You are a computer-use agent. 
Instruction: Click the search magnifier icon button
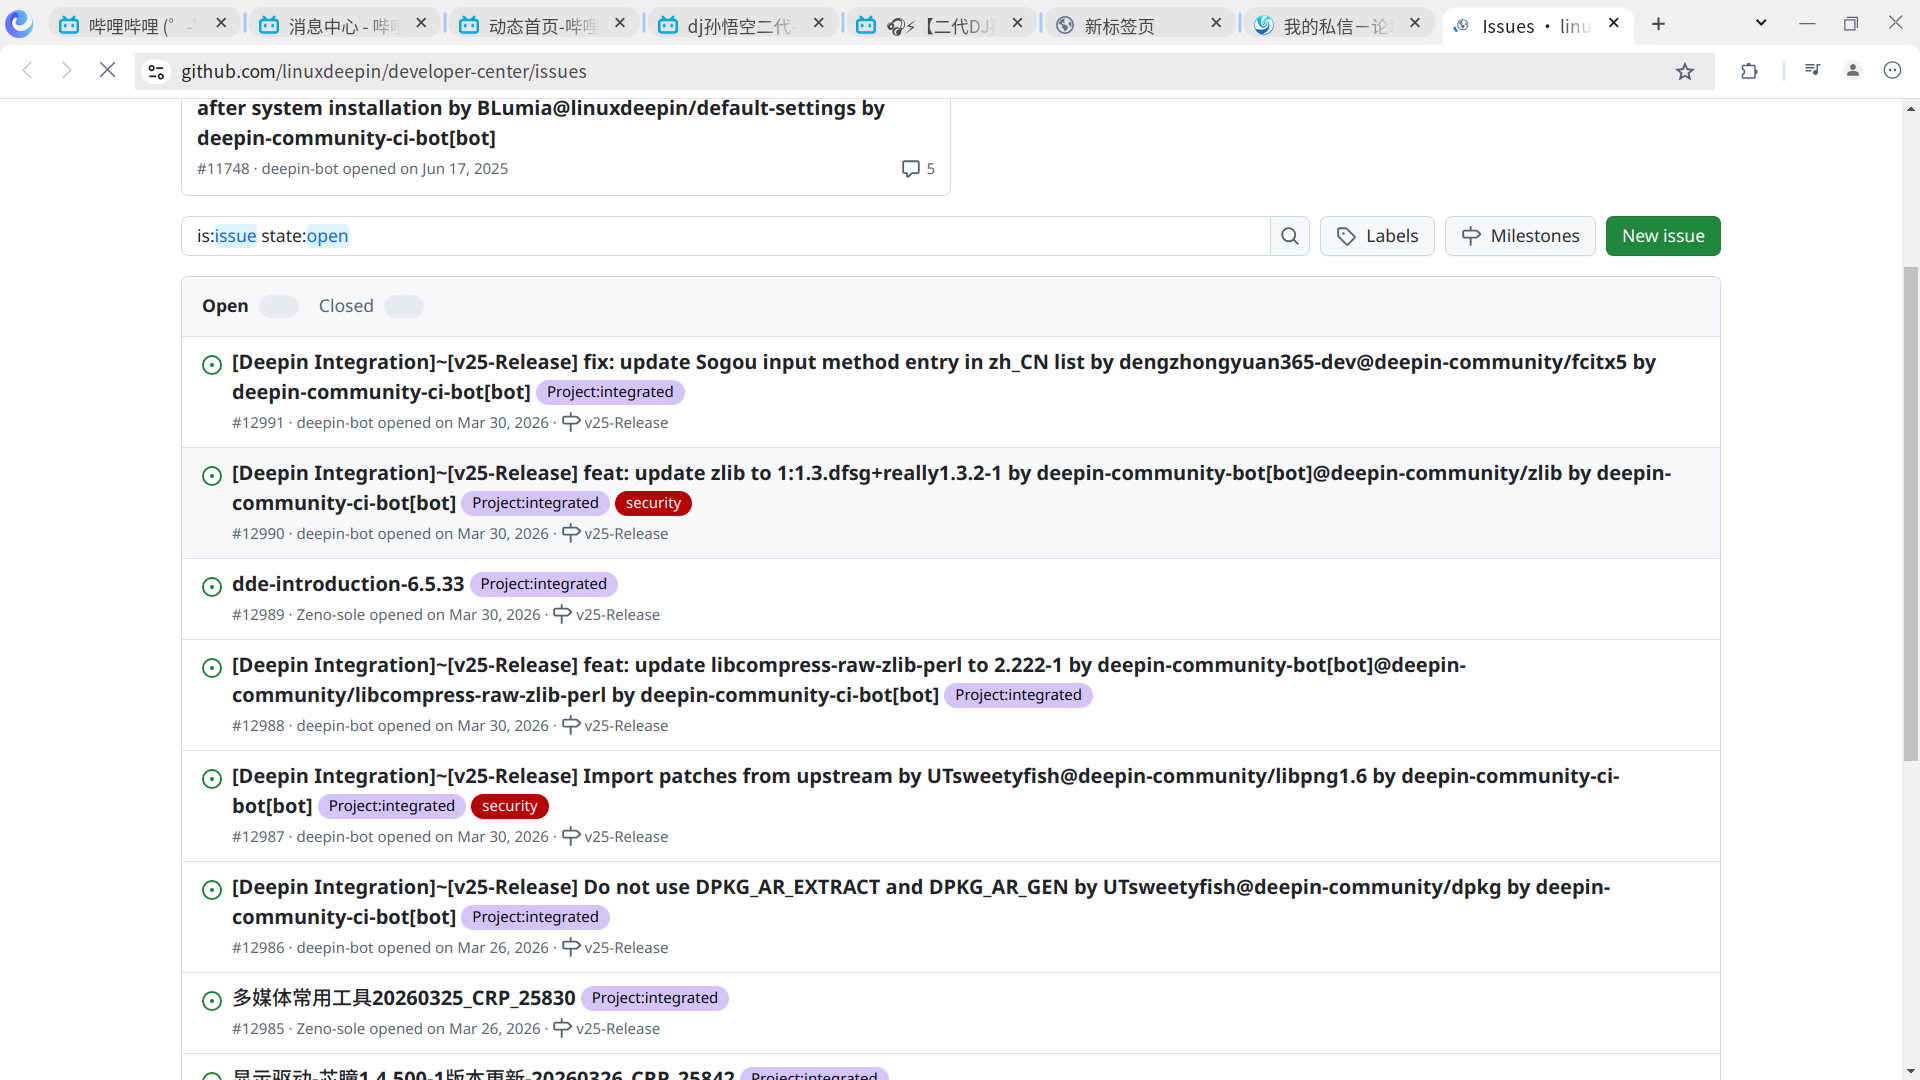1290,236
